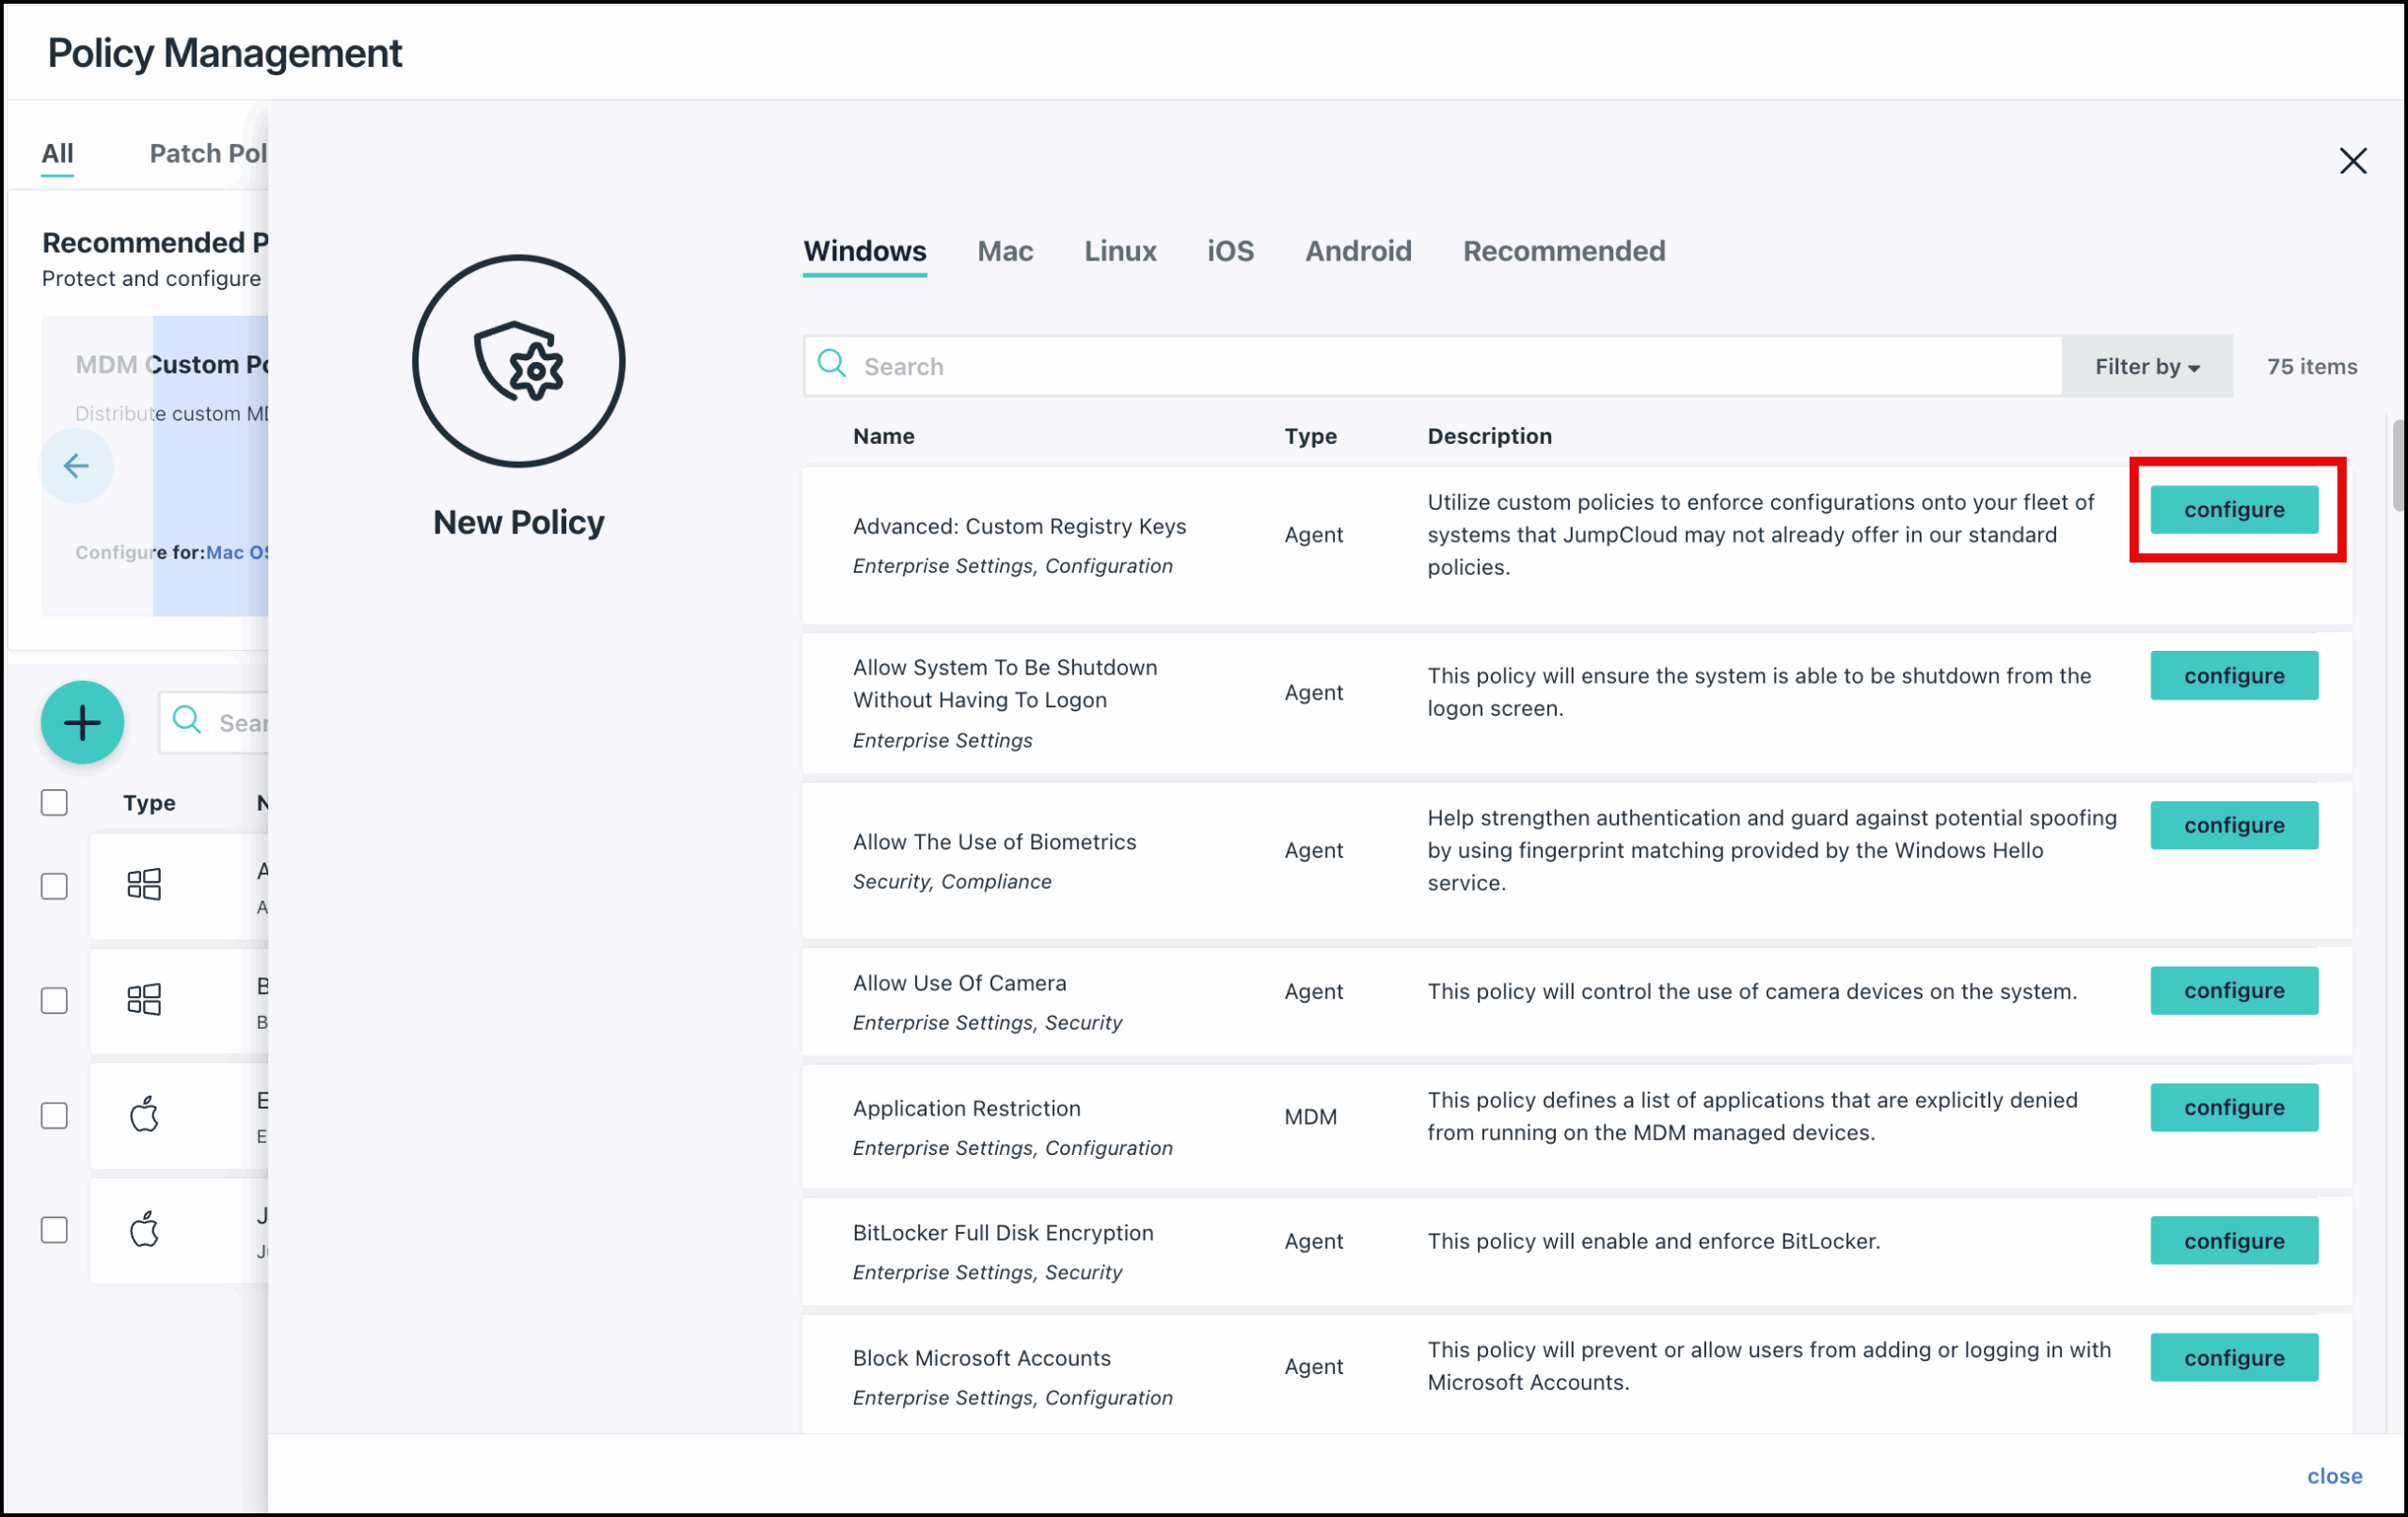Click the search magnifier icon in the policy modal
The image size is (2408, 1517).
(x=831, y=365)
